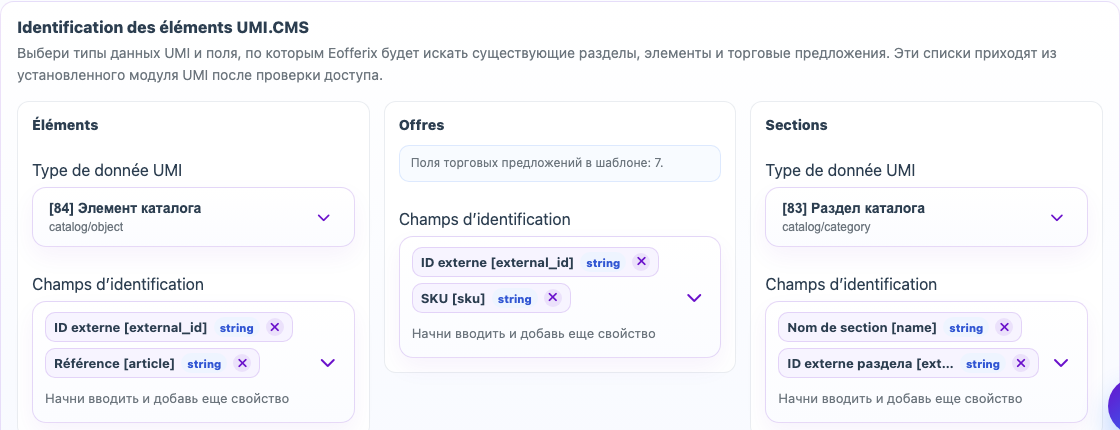Click Type de donnée UMI label in Éléments
Viewport: 1120px width, 430px height.
pos(108,171)
